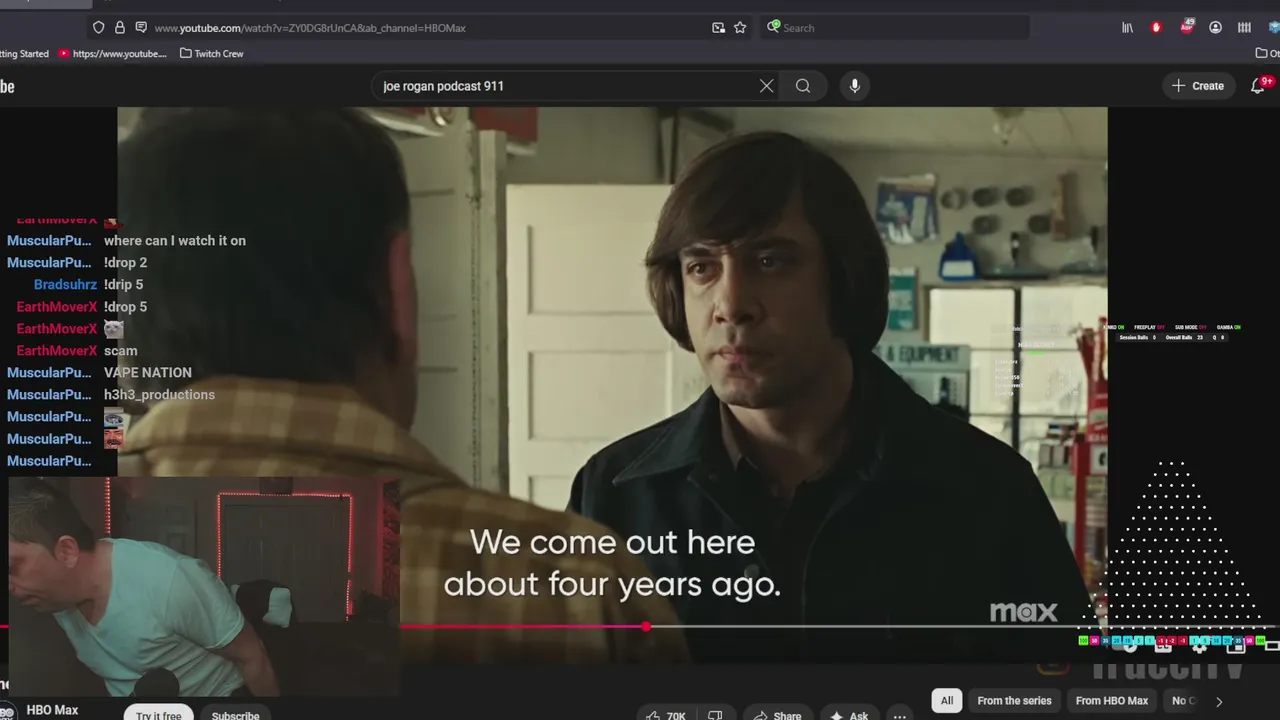The height and width of the screenshot is (720, 1280).
Task: Click the Subscribe button
Action: coord(236,715)
